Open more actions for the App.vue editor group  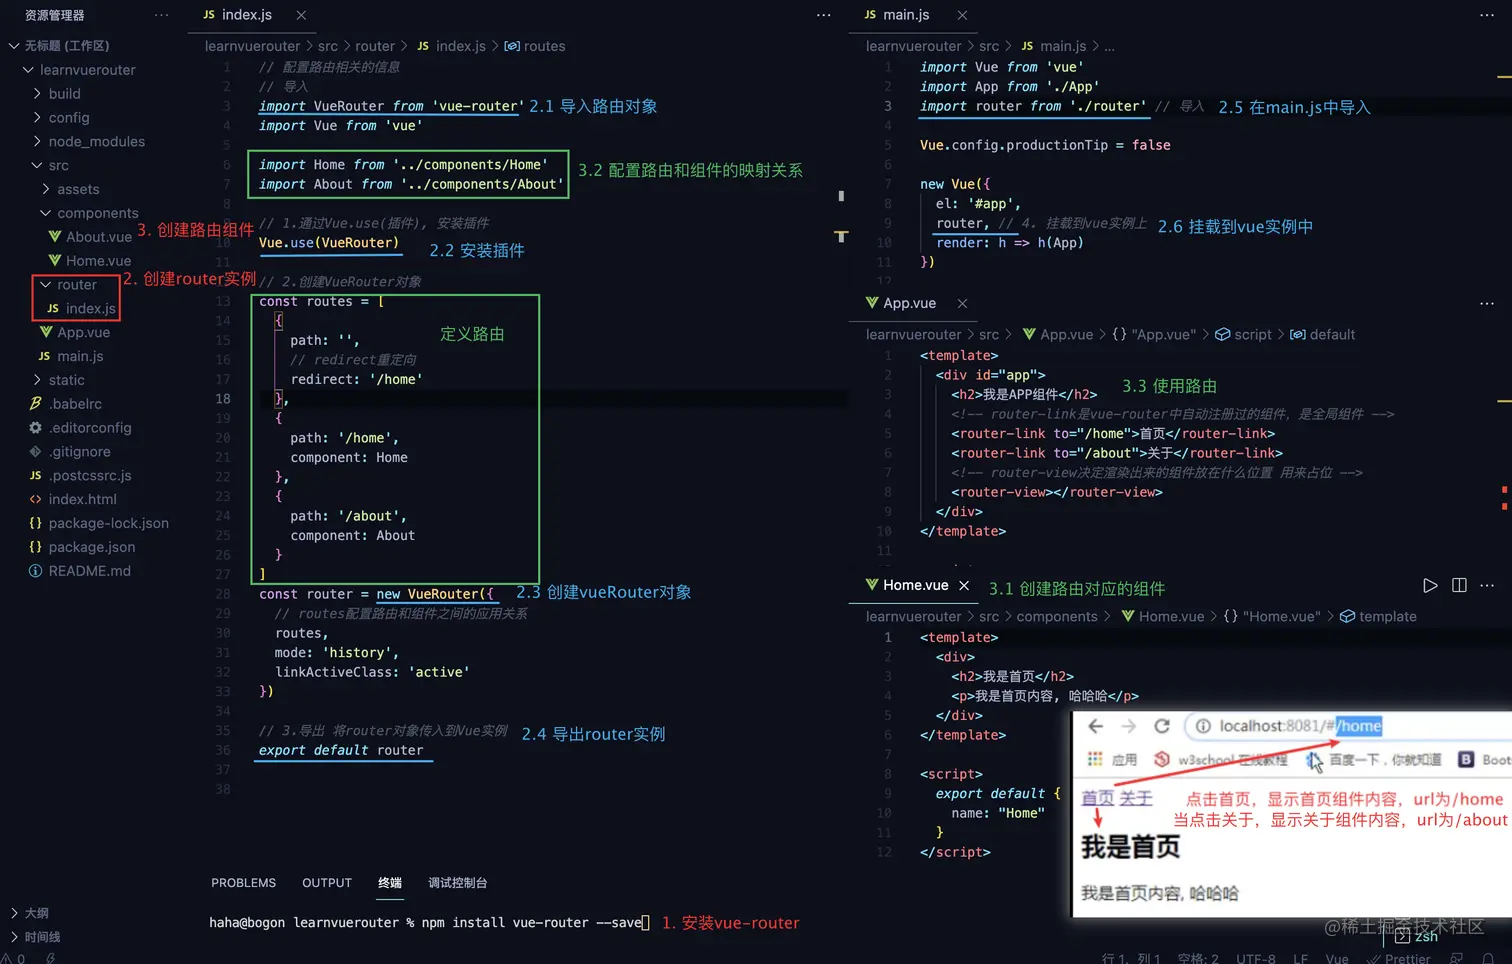coord(1487,303)
